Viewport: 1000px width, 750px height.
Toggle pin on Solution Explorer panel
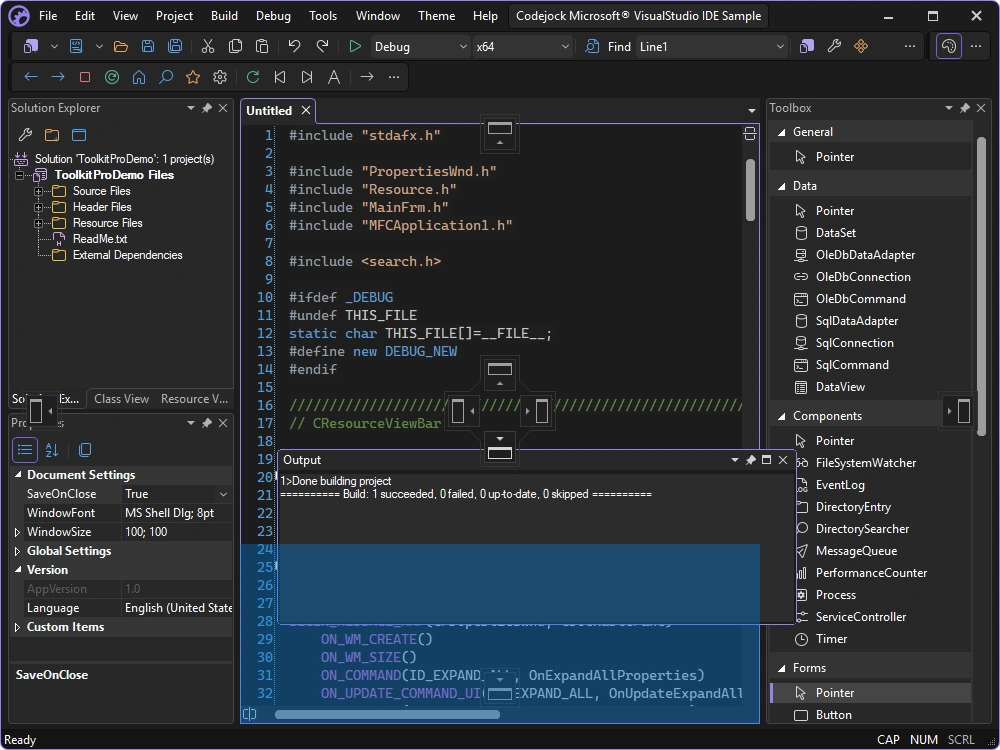[x=207, y=108]
